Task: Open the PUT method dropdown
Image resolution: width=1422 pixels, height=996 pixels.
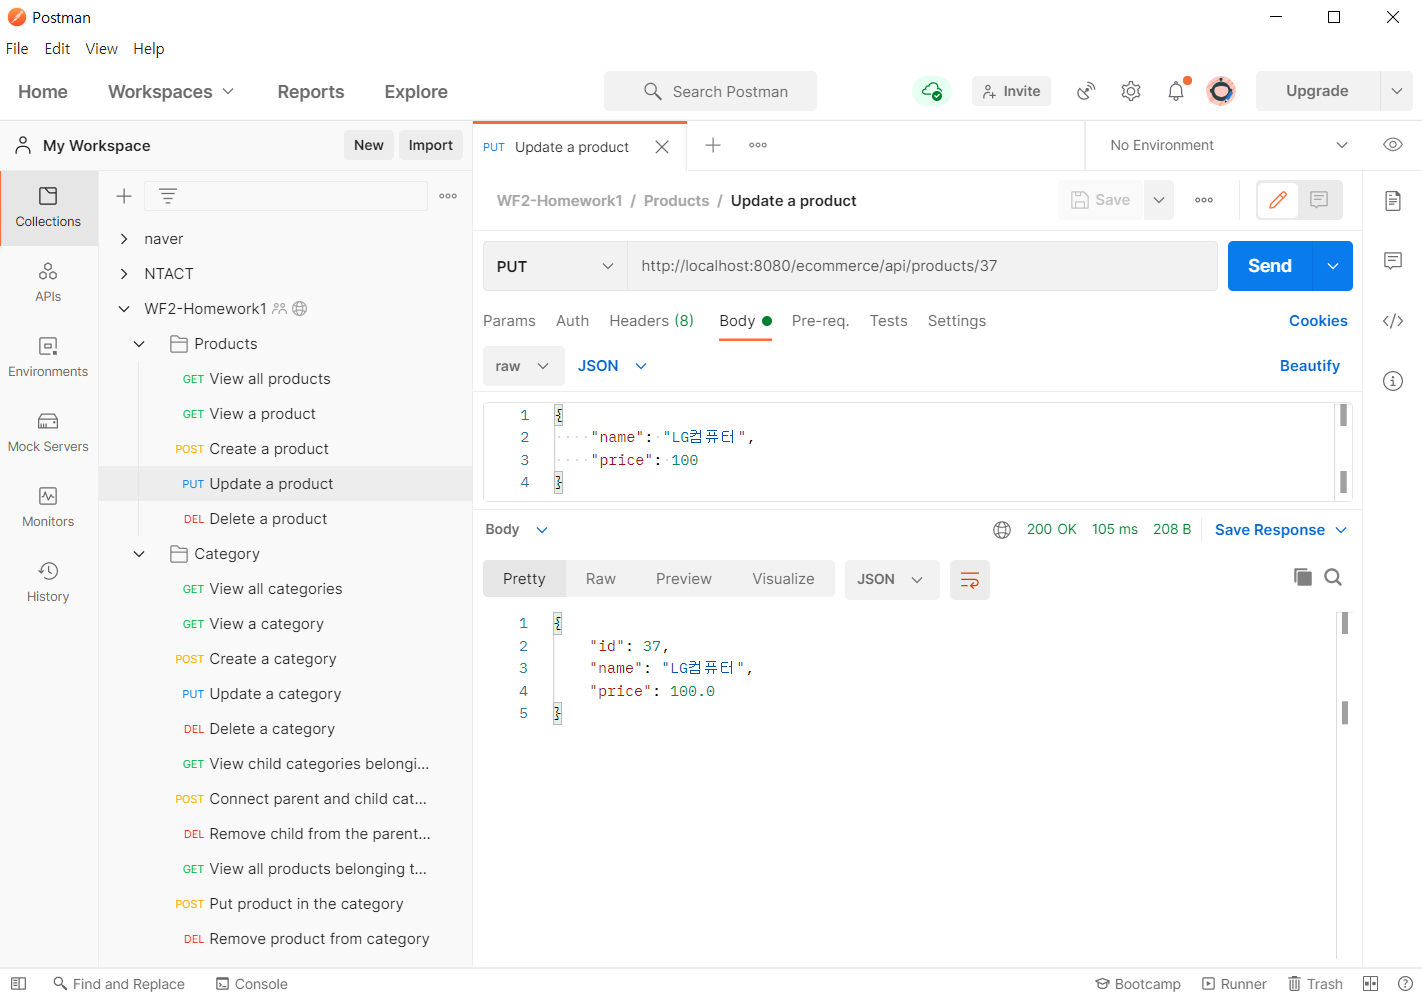Action: [x=555, y=266]
